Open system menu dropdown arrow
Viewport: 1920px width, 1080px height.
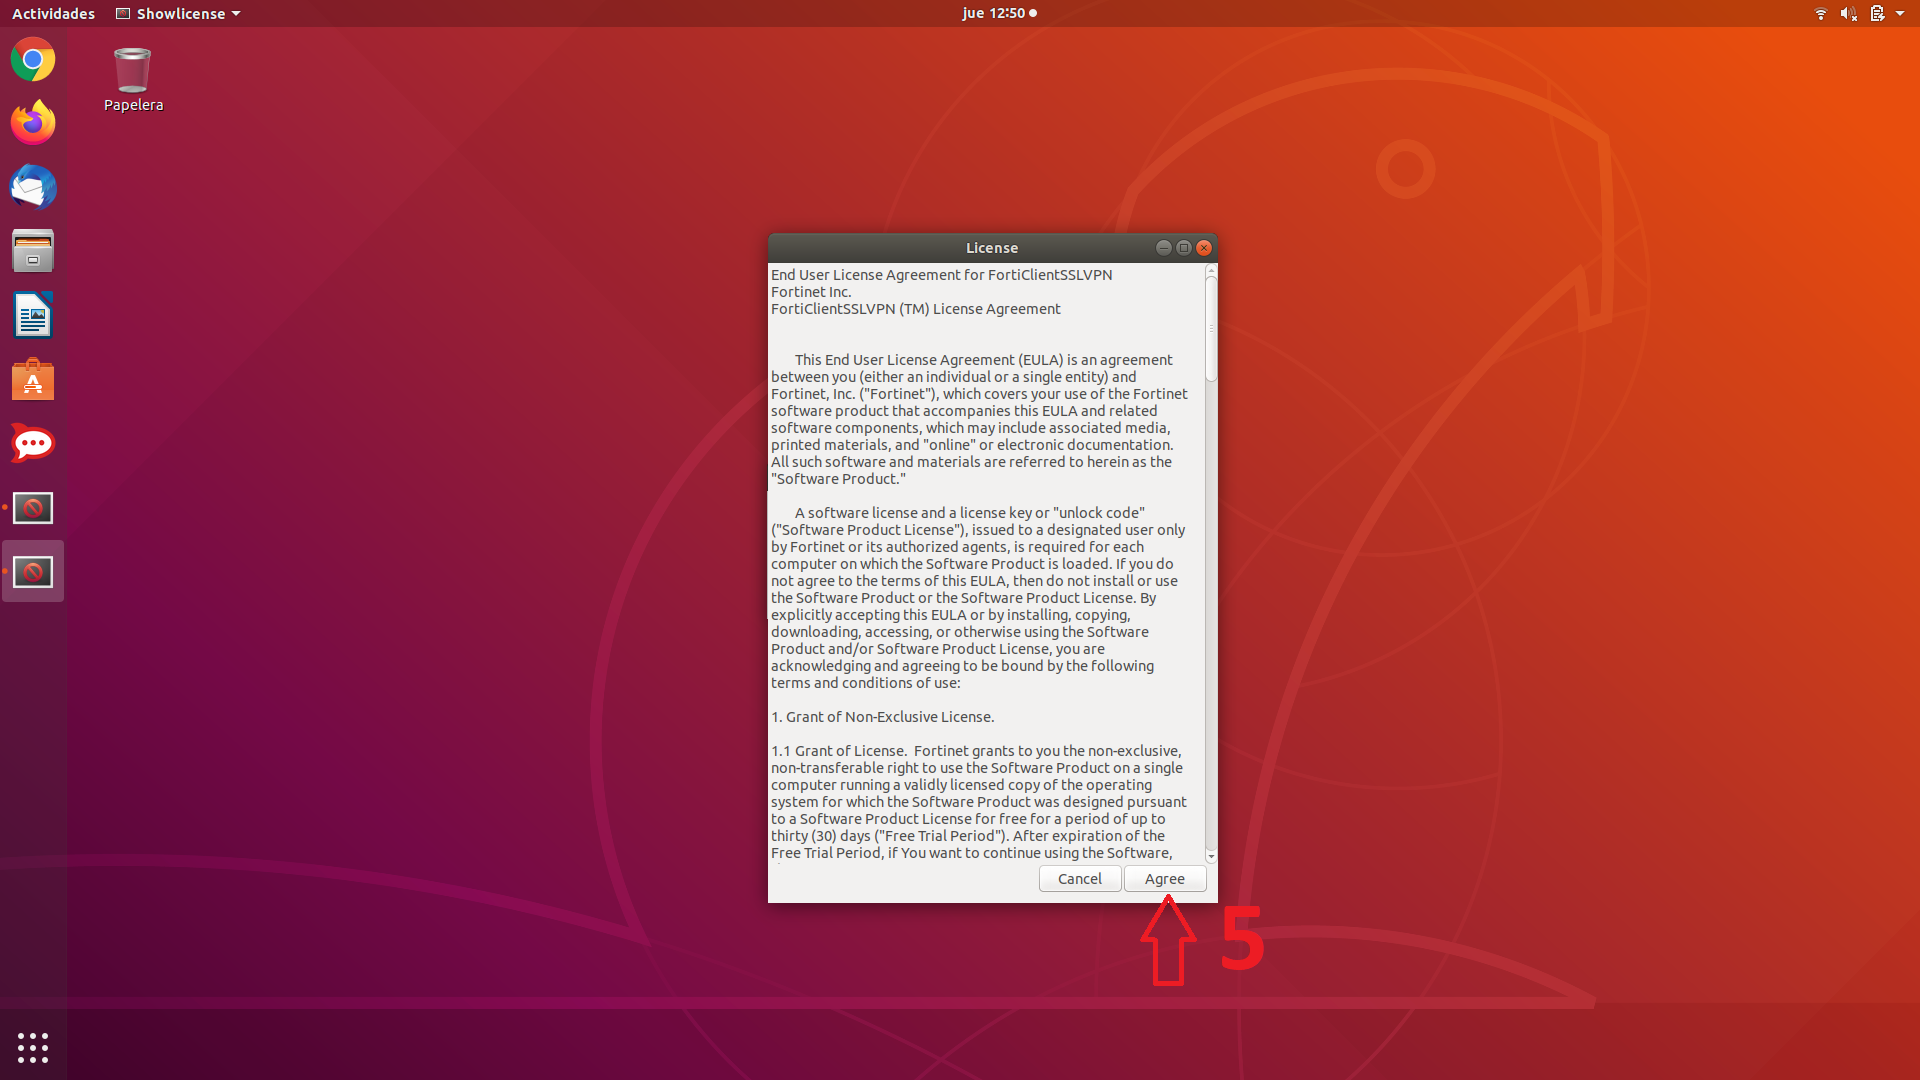pos(1900,13)
